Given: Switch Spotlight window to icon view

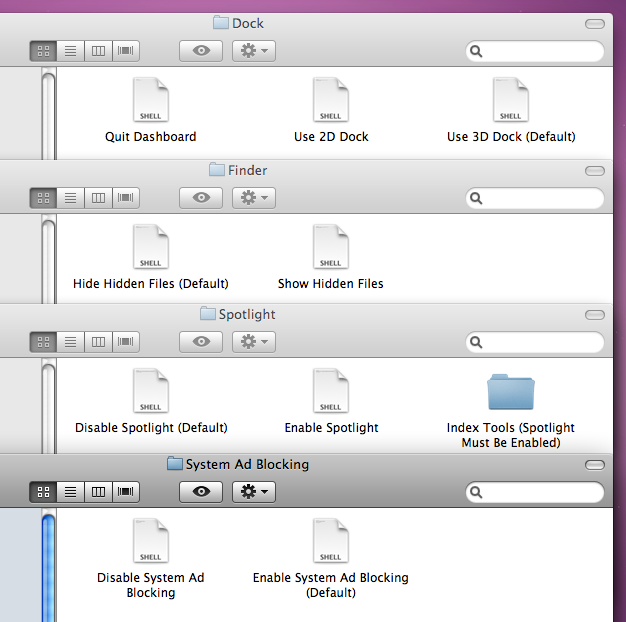Looking at the screenshot, I should pos(43,342).
